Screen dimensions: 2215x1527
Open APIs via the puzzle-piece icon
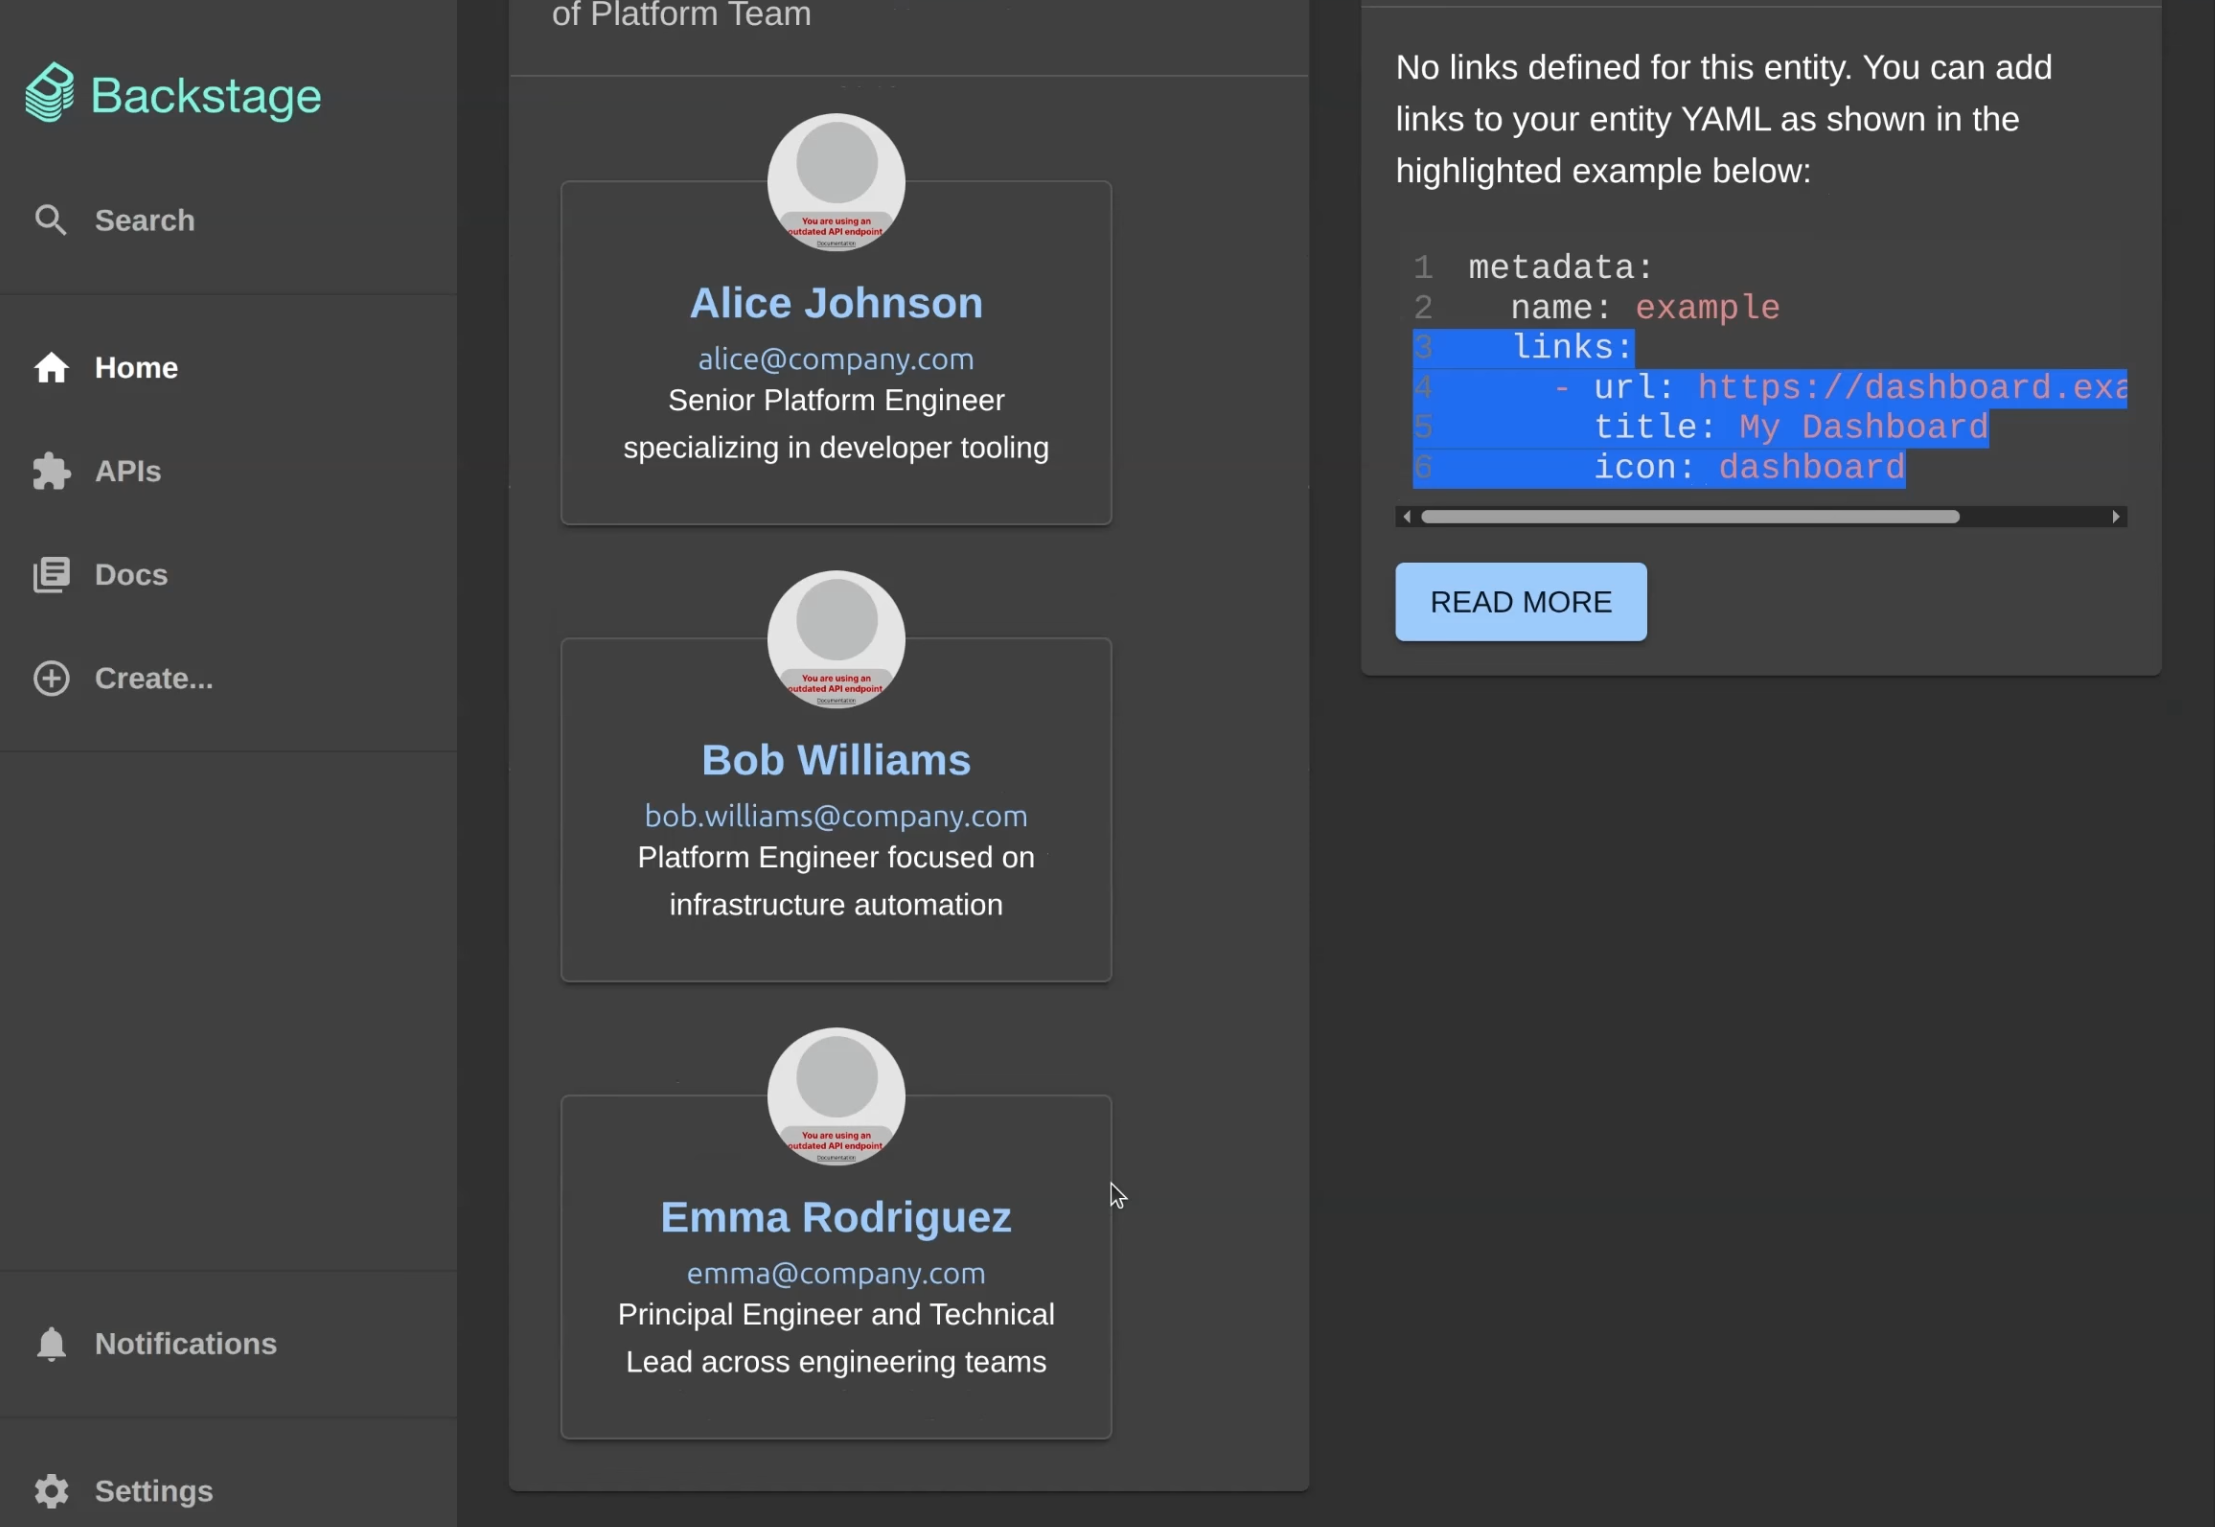(x=51, y=471)
